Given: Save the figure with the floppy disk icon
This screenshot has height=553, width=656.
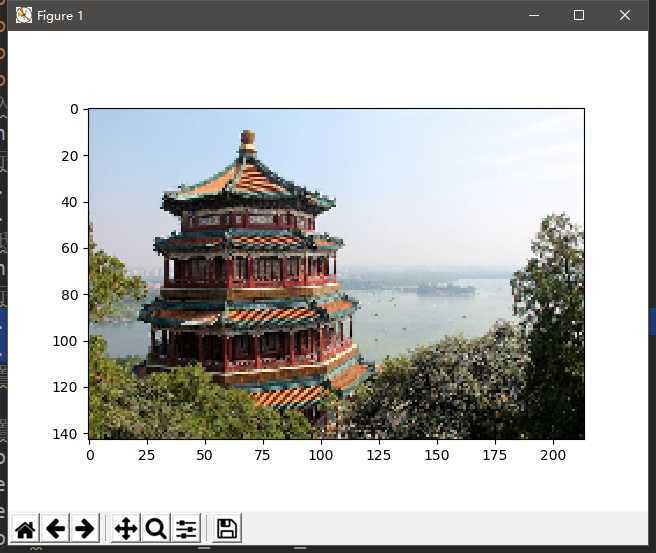Looking at the screenshot, I should coord(227,529).
